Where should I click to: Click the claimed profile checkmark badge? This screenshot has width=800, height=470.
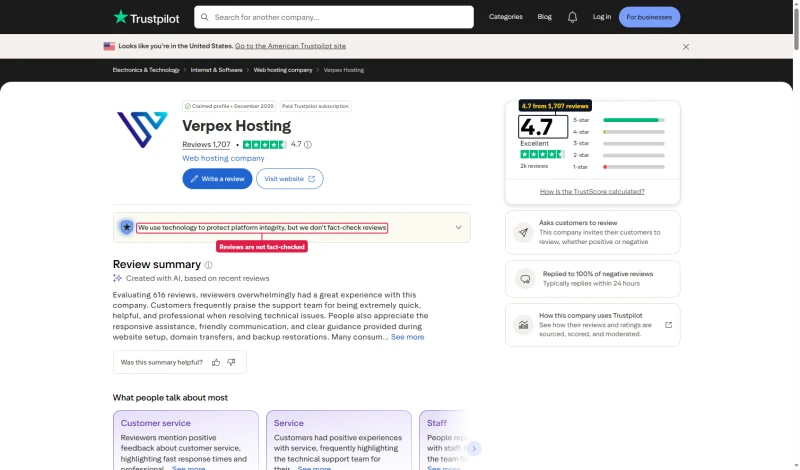[187, 106]
